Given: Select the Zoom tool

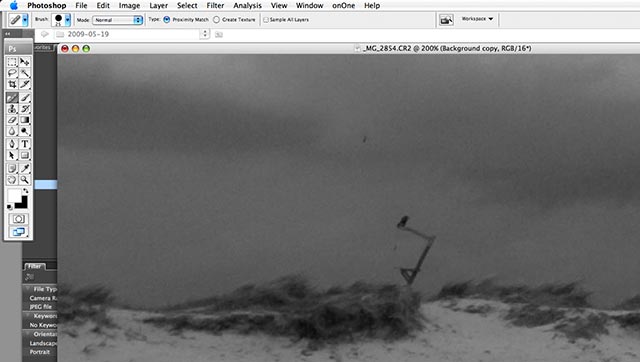Looking at the screenshot, I should (25, 180).
